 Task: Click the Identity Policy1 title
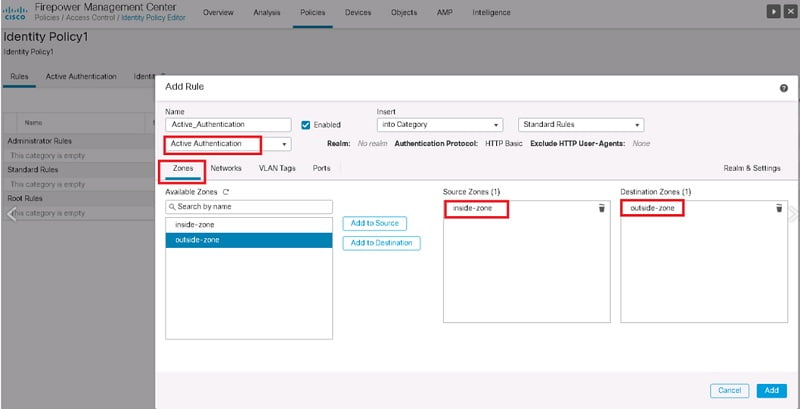pos(46,38)
